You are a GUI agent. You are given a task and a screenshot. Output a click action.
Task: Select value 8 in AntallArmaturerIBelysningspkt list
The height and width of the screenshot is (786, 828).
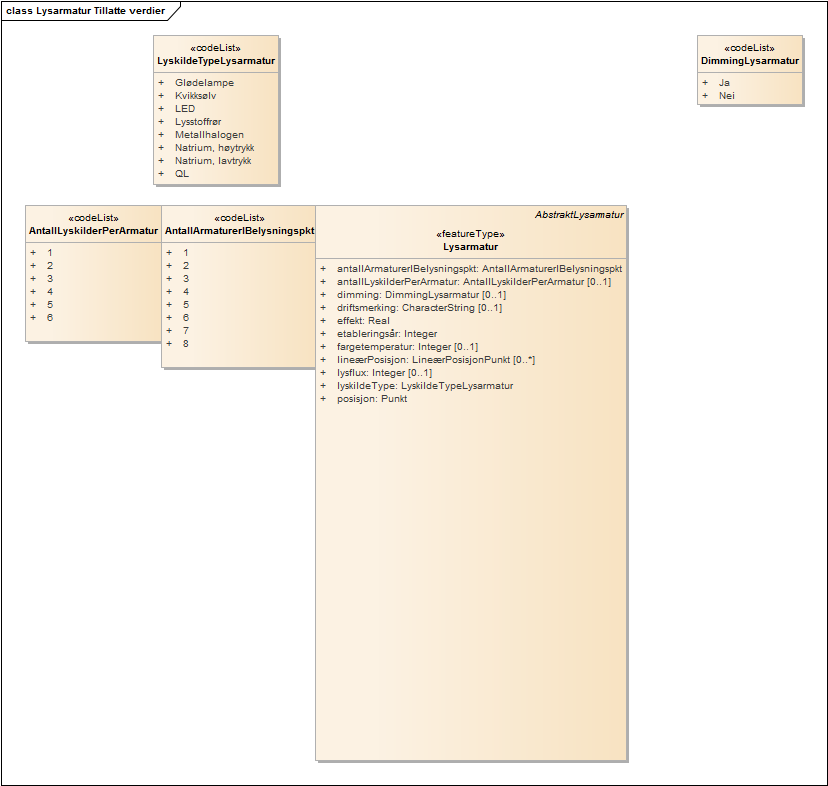186,344
